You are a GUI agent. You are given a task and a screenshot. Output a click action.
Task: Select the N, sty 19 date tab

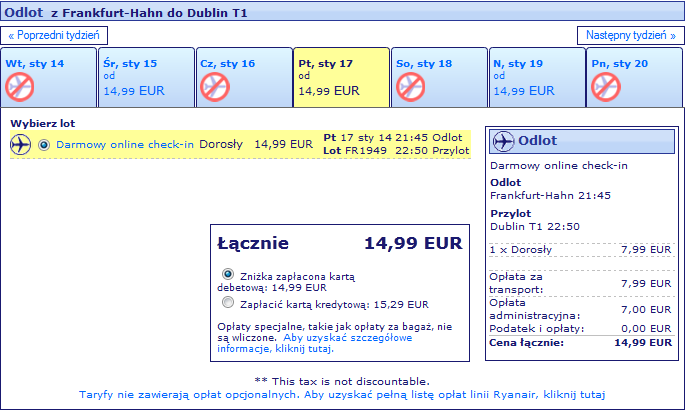[x=537, y=77]
